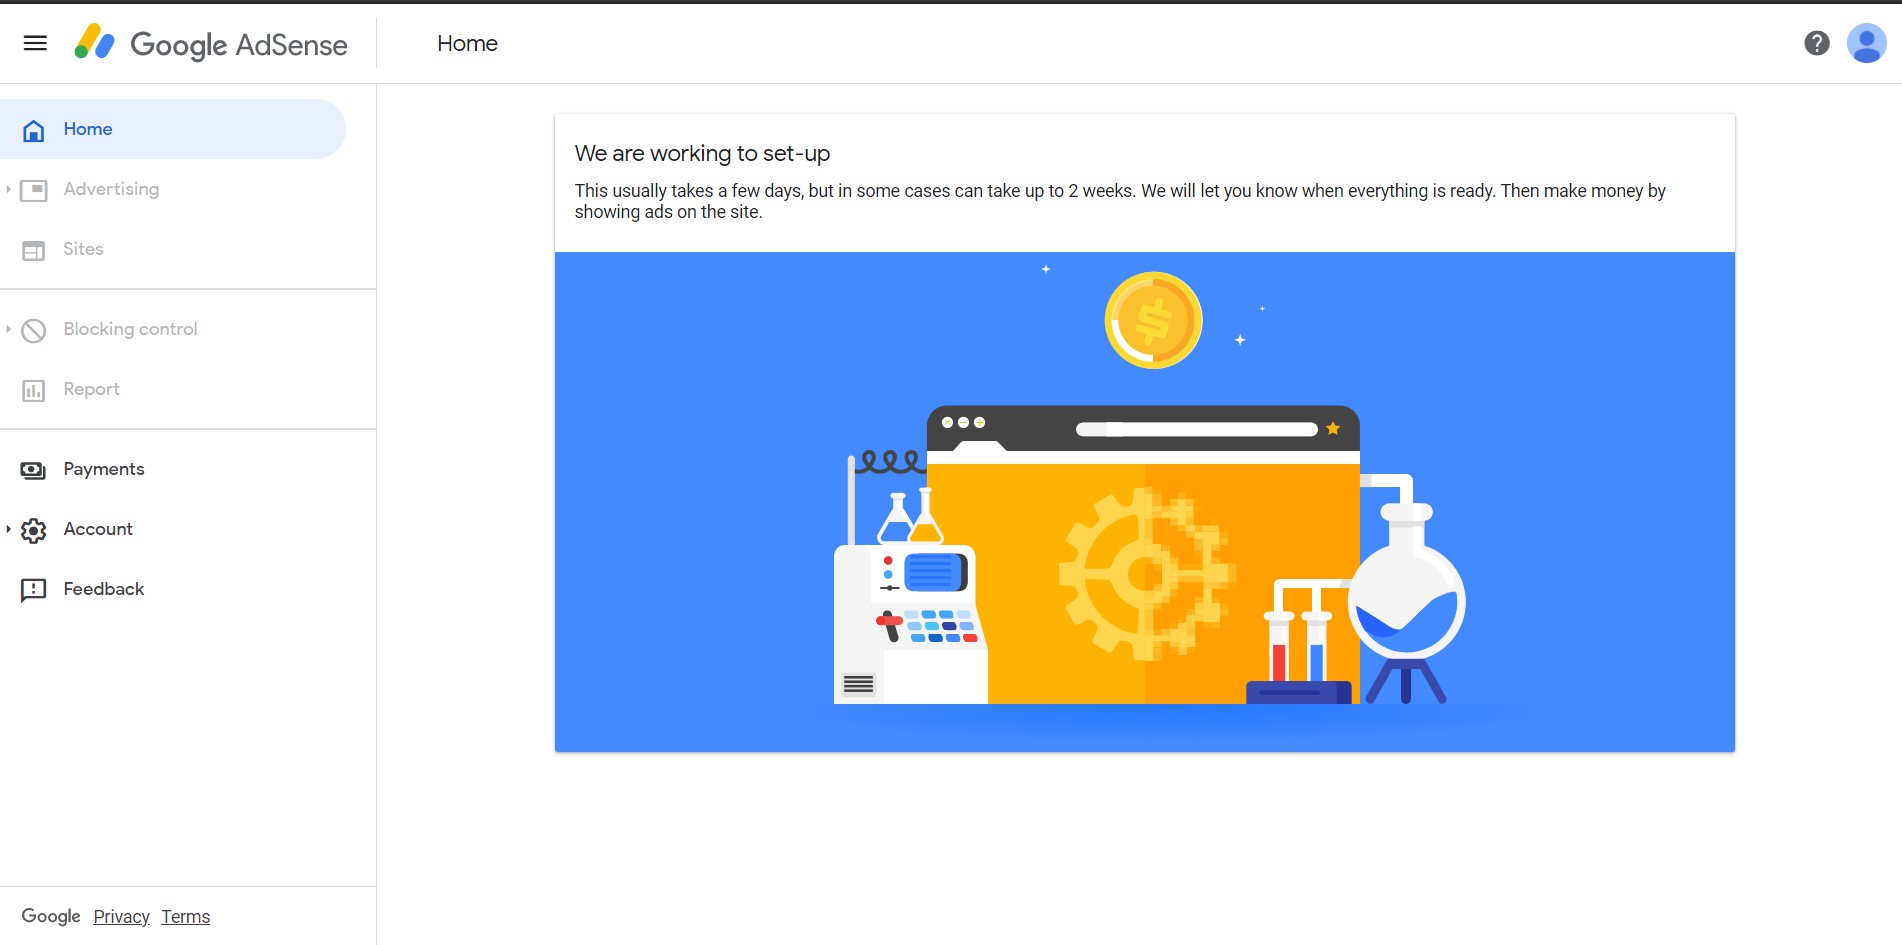Viewport: 1902px width, 945px height.
Task: Click the Payments banknote icon
Action: pyautogui.click(x=33, y=469)
